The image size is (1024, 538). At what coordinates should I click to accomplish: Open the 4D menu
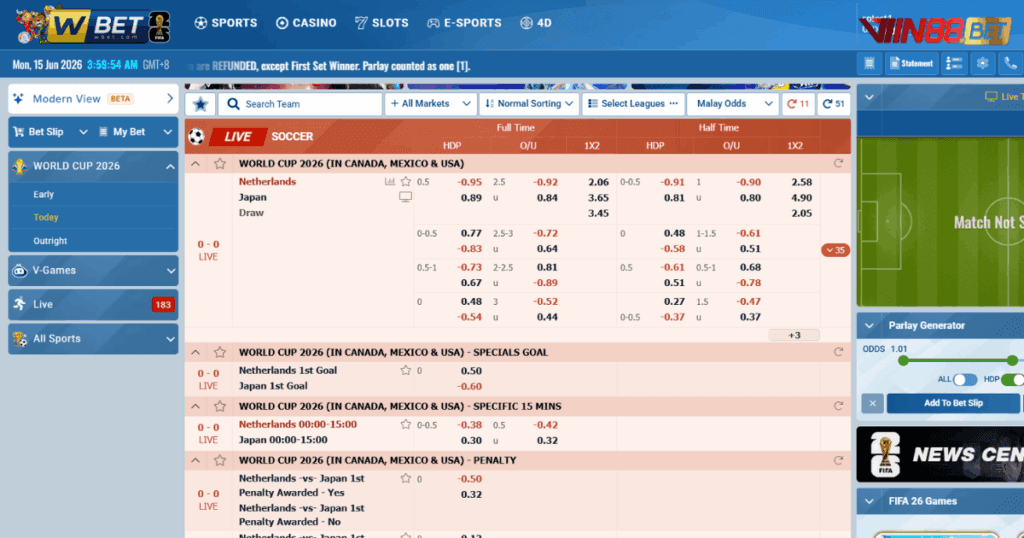536,23
